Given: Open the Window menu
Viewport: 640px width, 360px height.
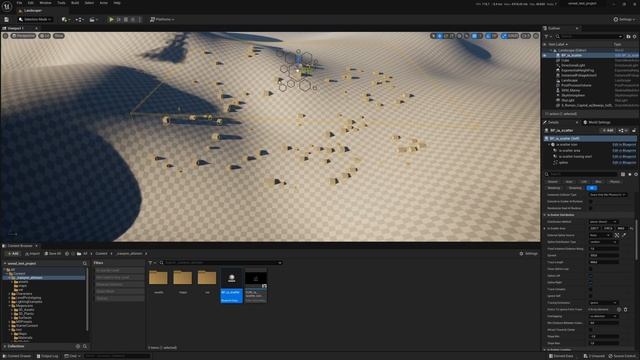Looking at the screenshot, I should [45, 3].
